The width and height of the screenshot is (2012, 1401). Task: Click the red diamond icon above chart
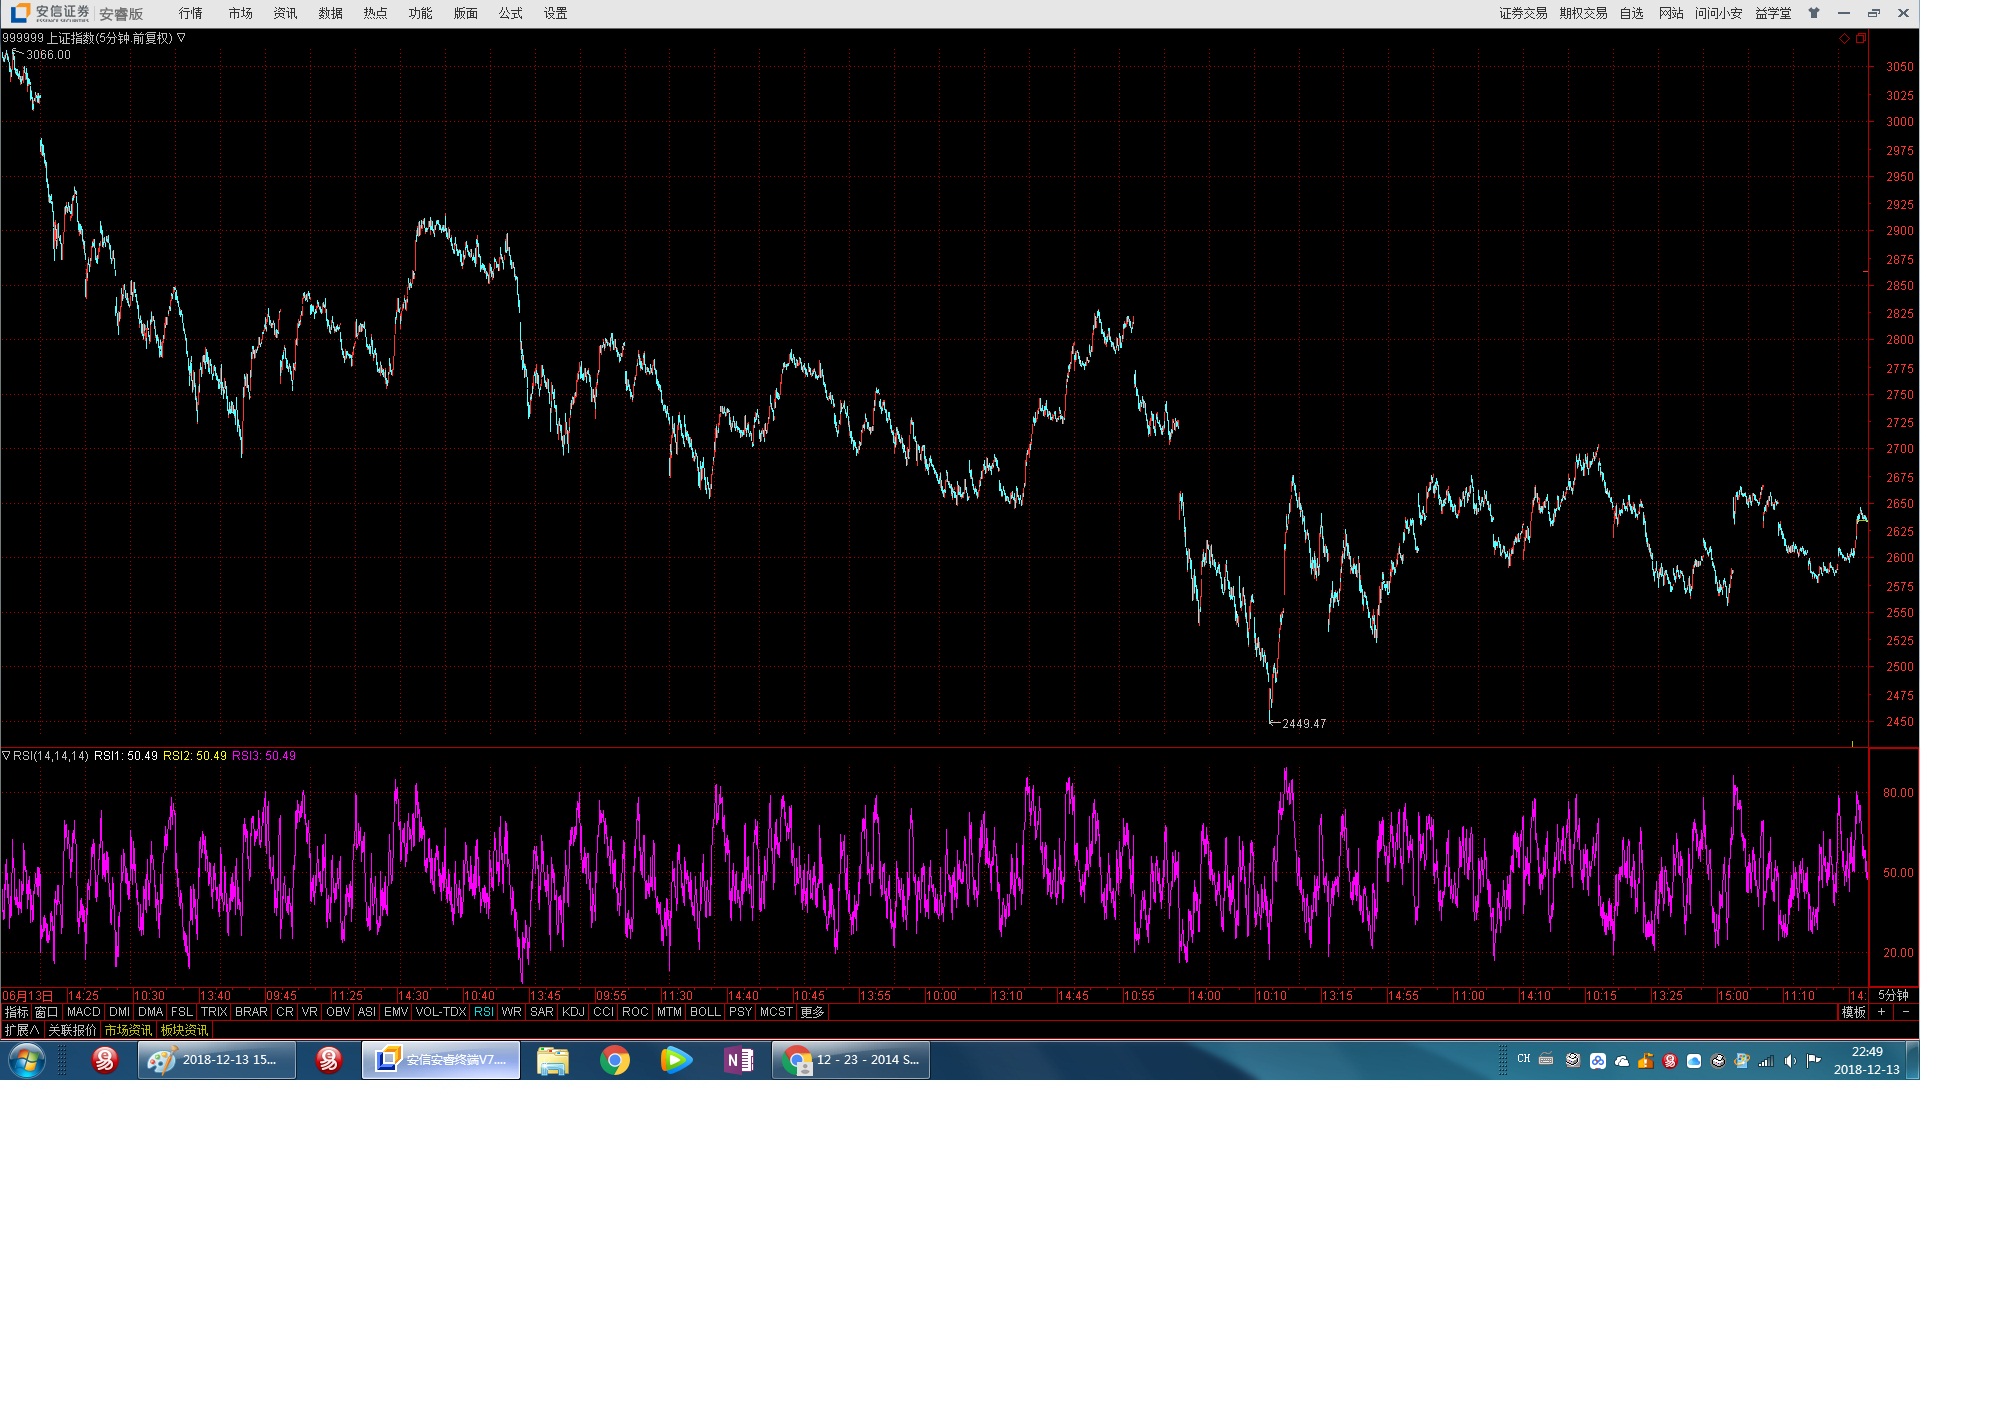coord(1845,38)
